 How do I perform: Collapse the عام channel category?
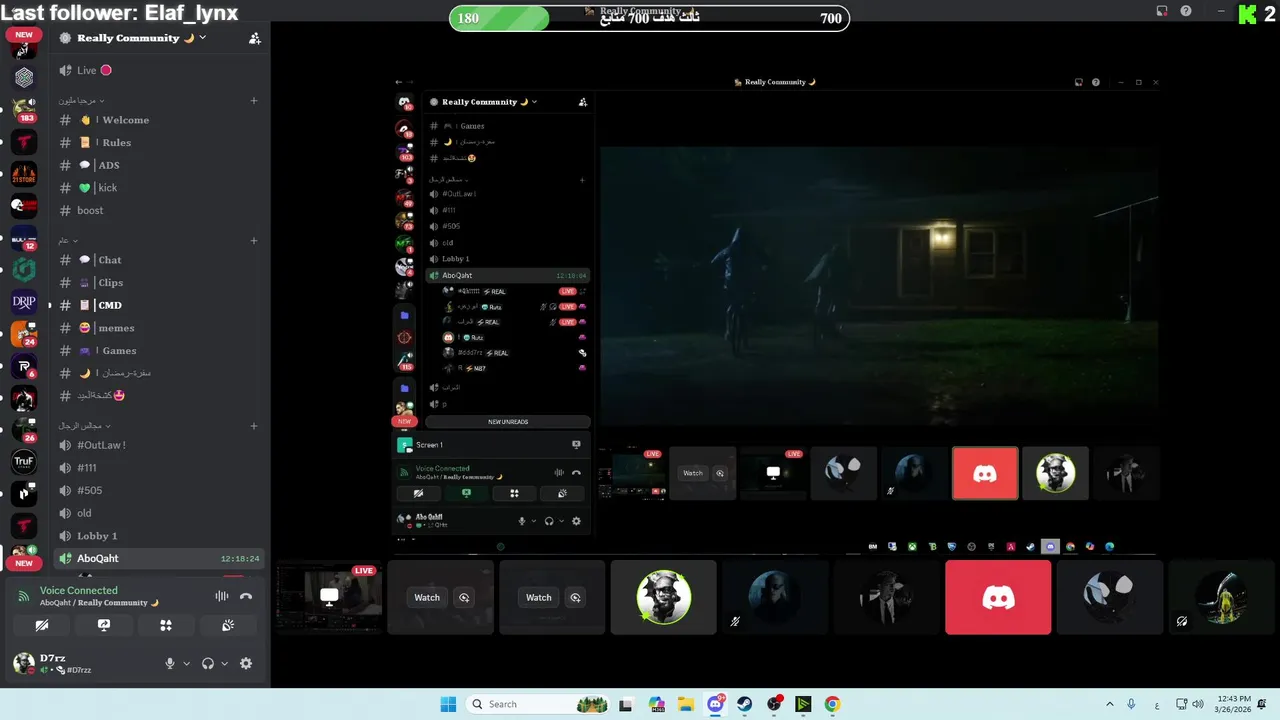[x=68, y=241]
